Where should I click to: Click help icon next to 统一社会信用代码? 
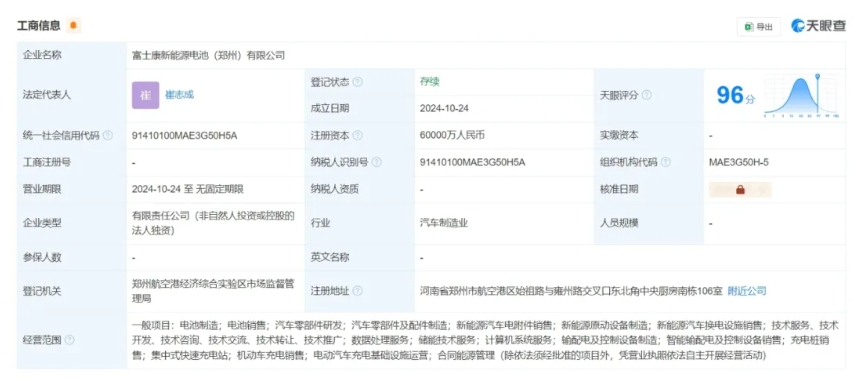(x=108, y=135)
